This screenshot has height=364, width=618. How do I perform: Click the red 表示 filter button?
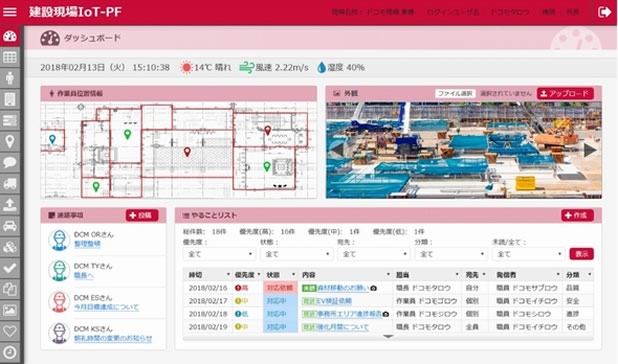[581, 254]
